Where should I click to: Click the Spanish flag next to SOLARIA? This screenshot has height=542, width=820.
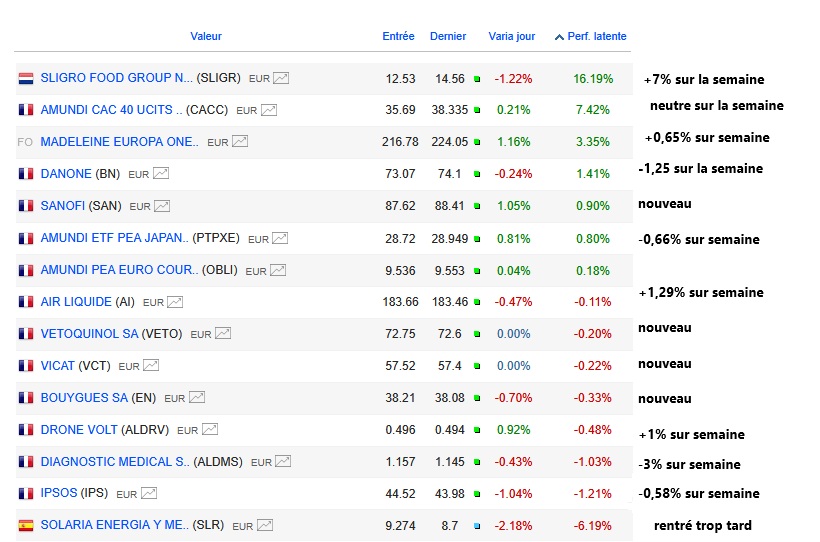pos(26,525)
